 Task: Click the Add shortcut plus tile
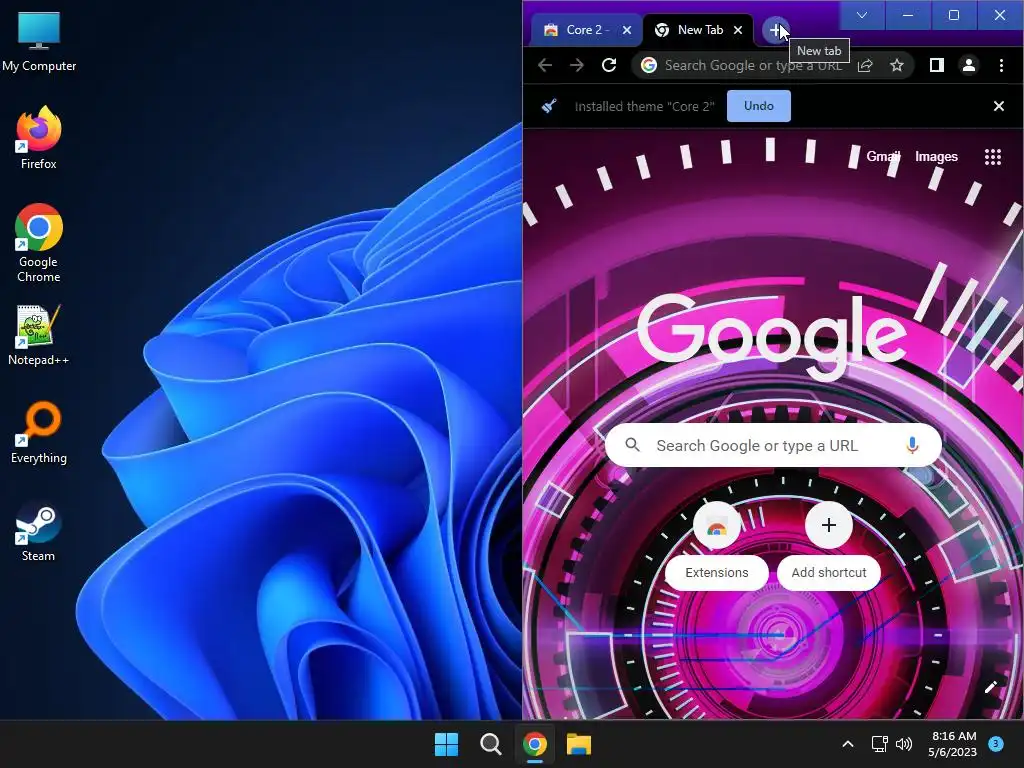click(829, 525)
